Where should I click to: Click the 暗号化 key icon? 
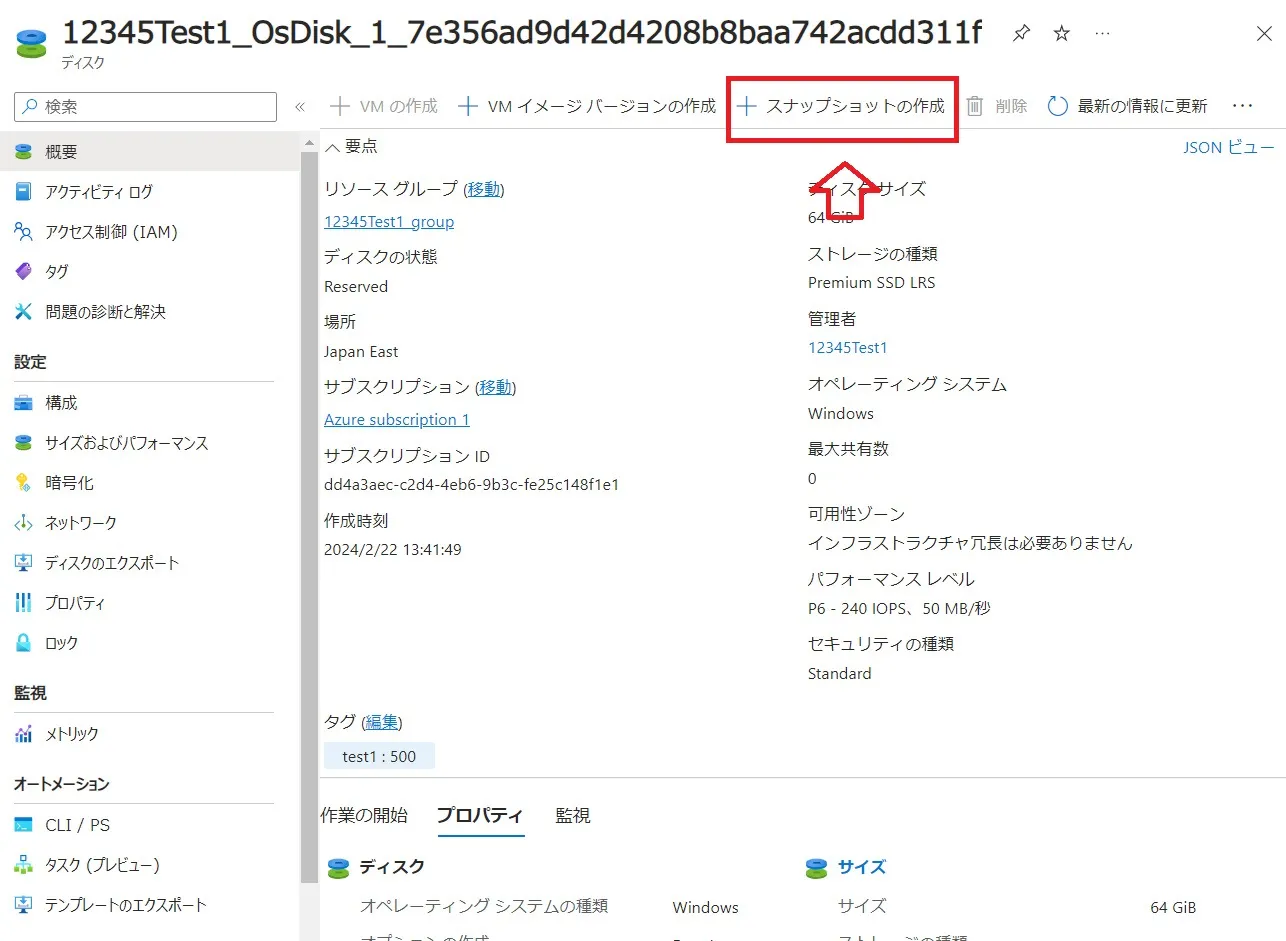click(24, 483)
